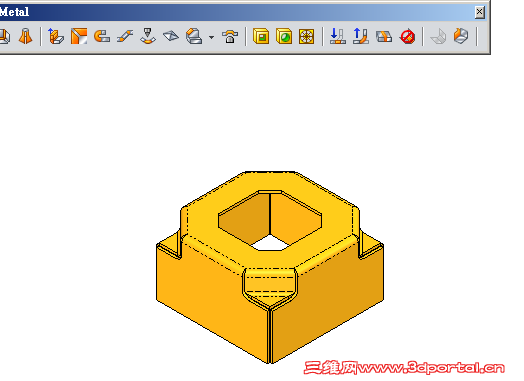Select the Vent tool

coord(306,36)
